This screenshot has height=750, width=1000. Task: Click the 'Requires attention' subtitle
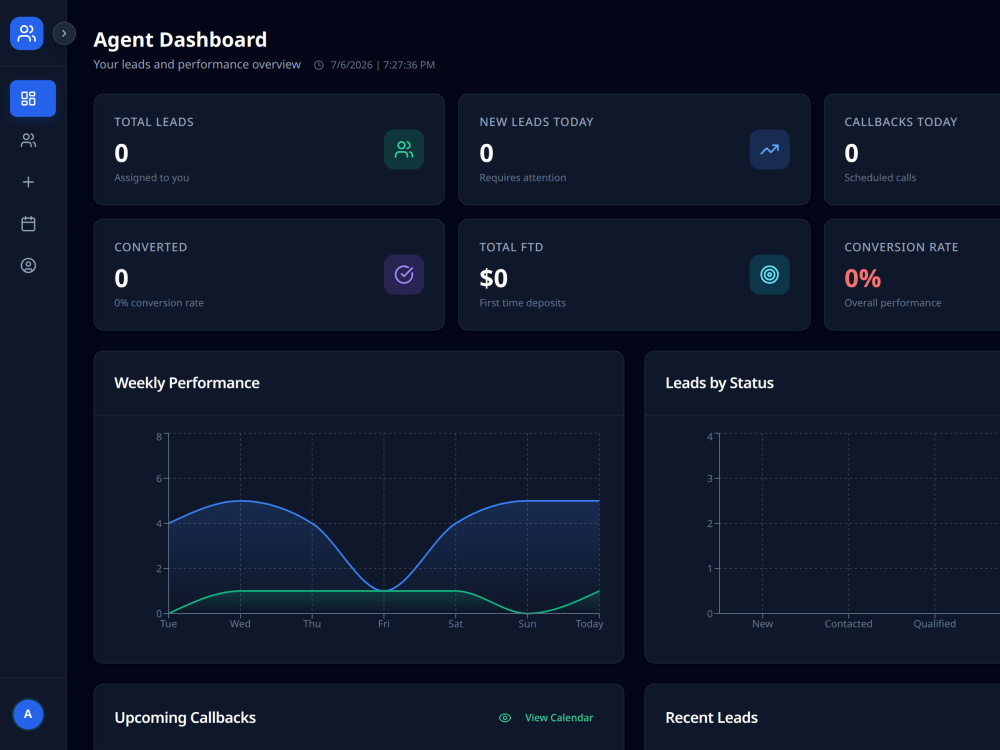point(522,178)
